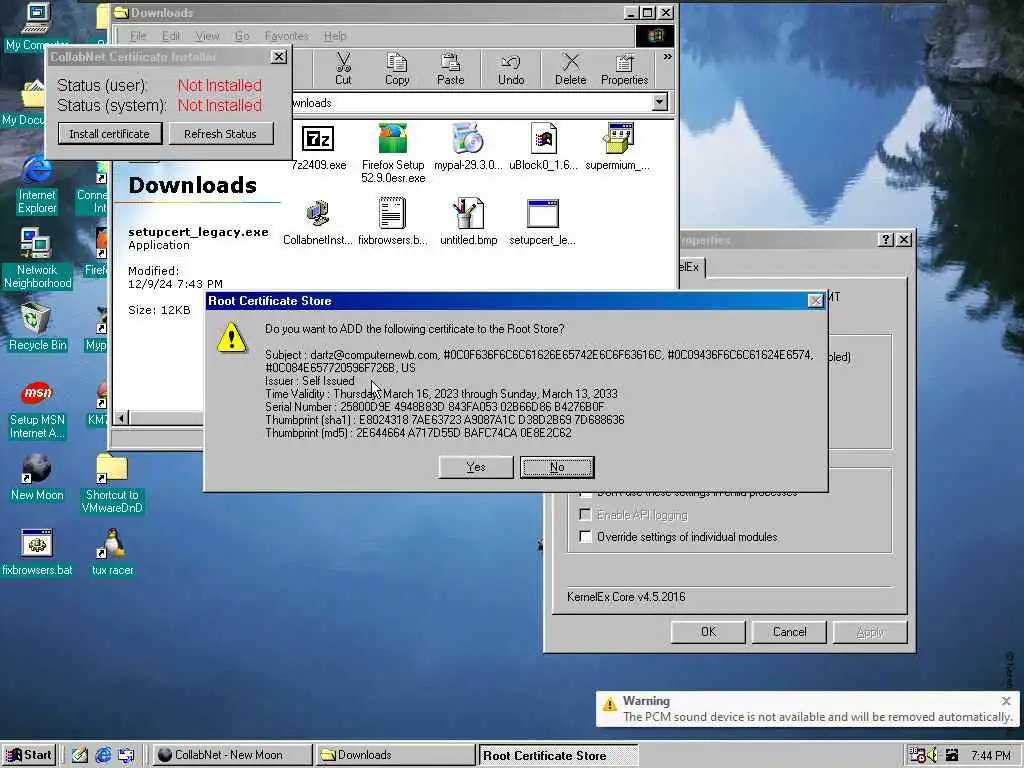
Task: Select the untitled.bmp file
Action: pyautogui.click(x=468, y=222)
